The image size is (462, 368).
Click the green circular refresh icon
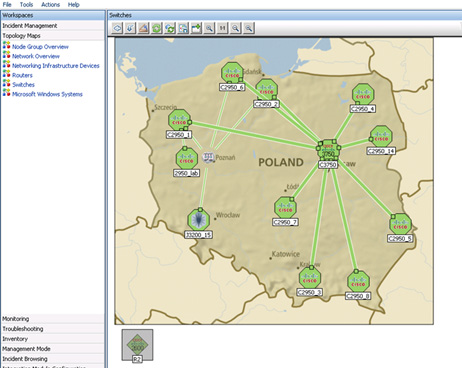(156, 28)
